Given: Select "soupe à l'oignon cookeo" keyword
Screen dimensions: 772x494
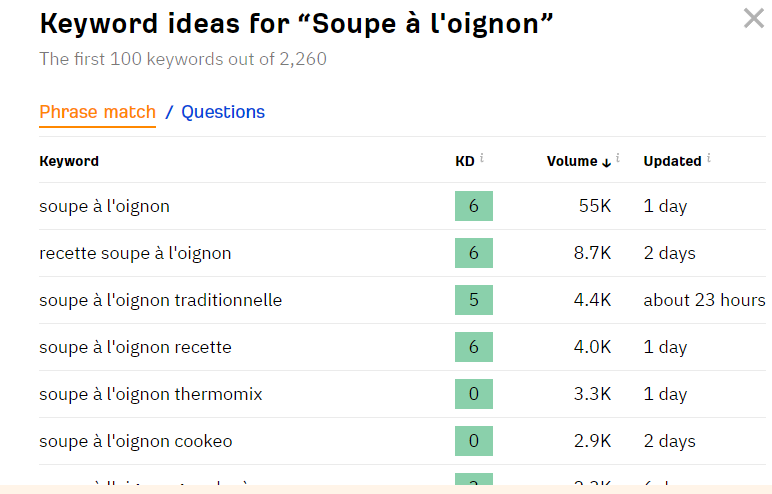Looking at the screenshot, I should (135, 442).
